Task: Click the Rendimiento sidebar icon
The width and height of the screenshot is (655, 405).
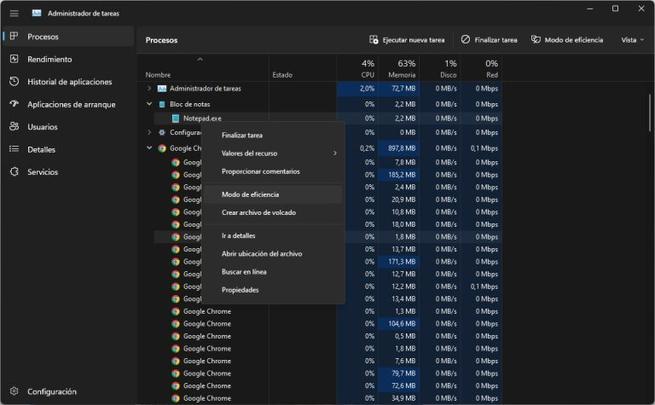Action: (x=14, y=59)
